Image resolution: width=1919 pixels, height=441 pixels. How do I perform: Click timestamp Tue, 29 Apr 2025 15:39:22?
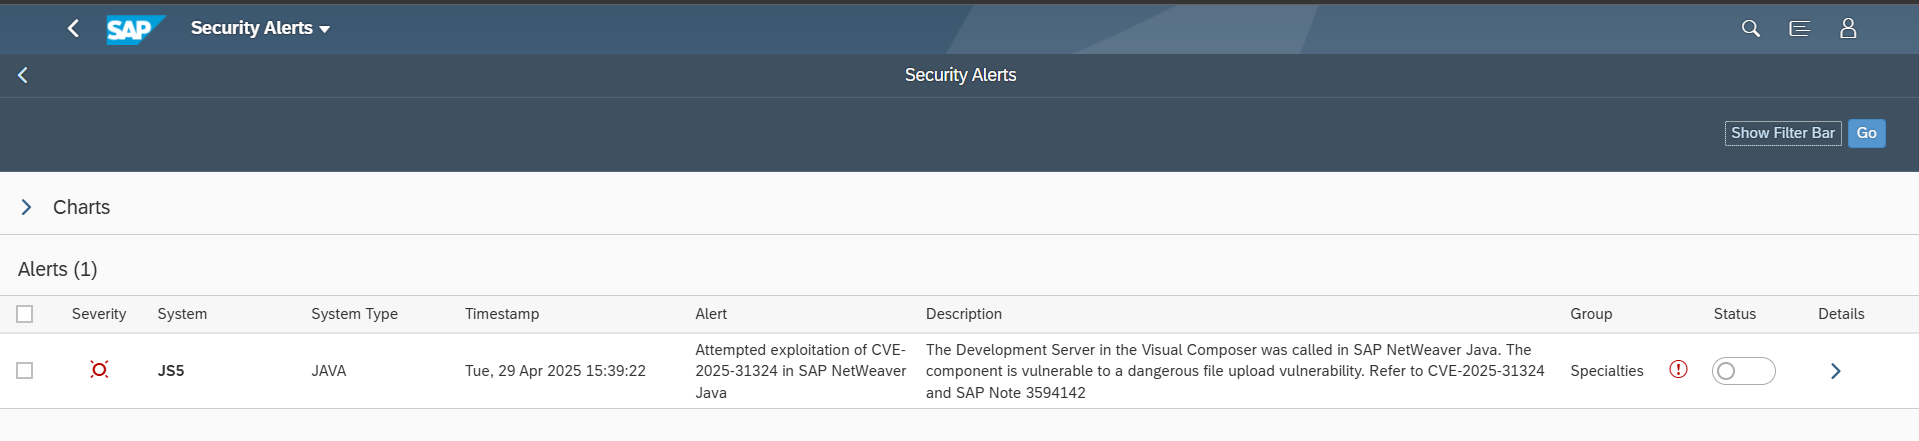(x=555, y=371)
